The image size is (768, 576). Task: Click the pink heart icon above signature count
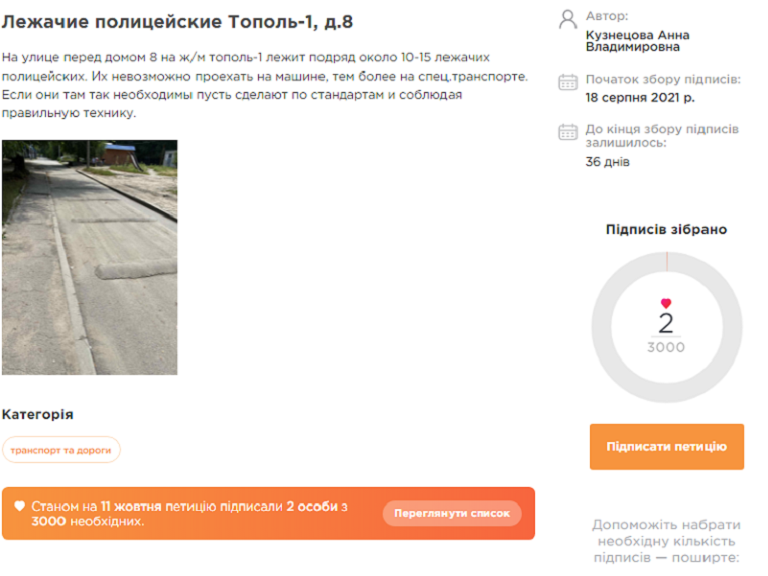[x=666, y=304]
